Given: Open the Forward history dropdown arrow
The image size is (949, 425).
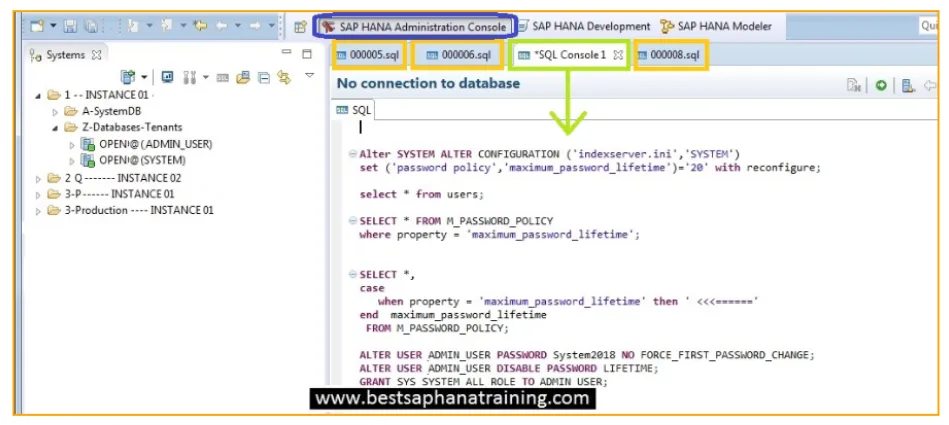Looking at the screenshot, I should [272, 26].
